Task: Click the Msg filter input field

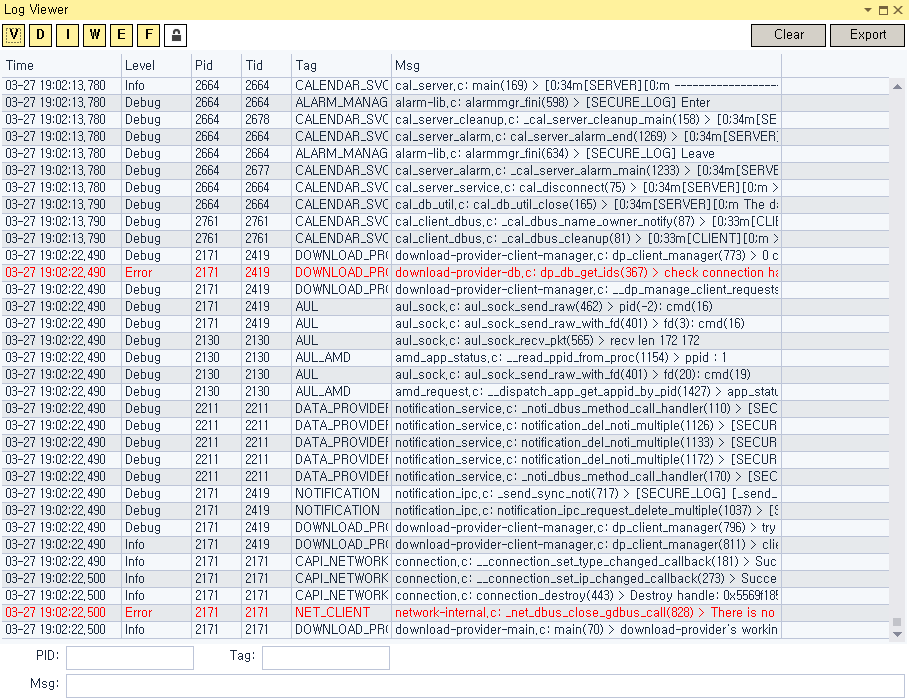Action: tap(484, 685)
